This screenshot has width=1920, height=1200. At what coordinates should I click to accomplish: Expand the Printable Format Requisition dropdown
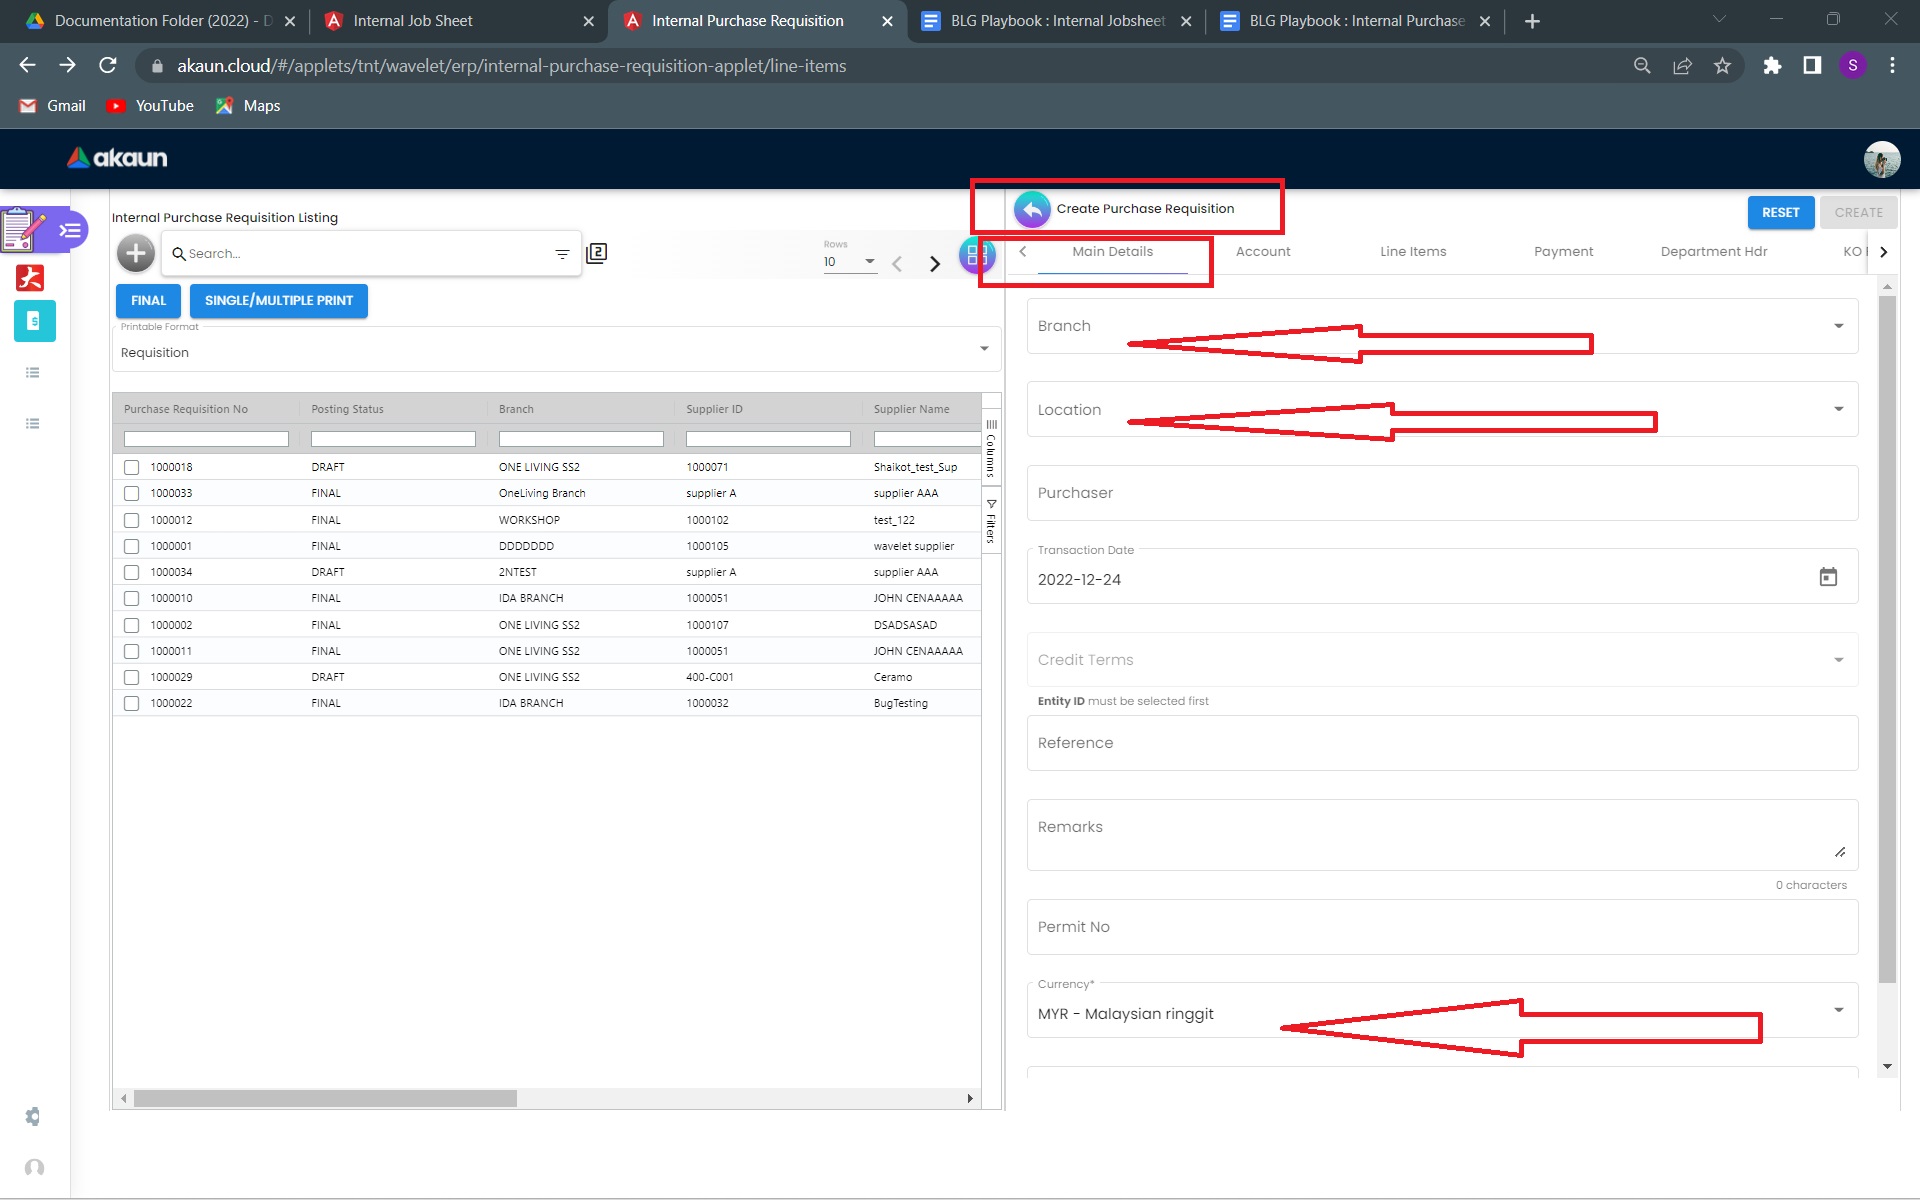[984, 349]
